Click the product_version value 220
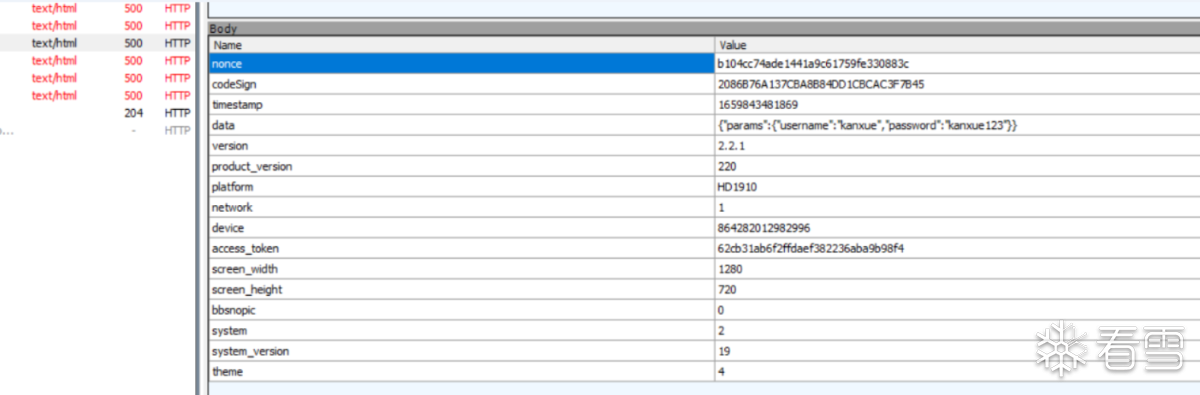The image size is (1200, 395). (727, 166)
